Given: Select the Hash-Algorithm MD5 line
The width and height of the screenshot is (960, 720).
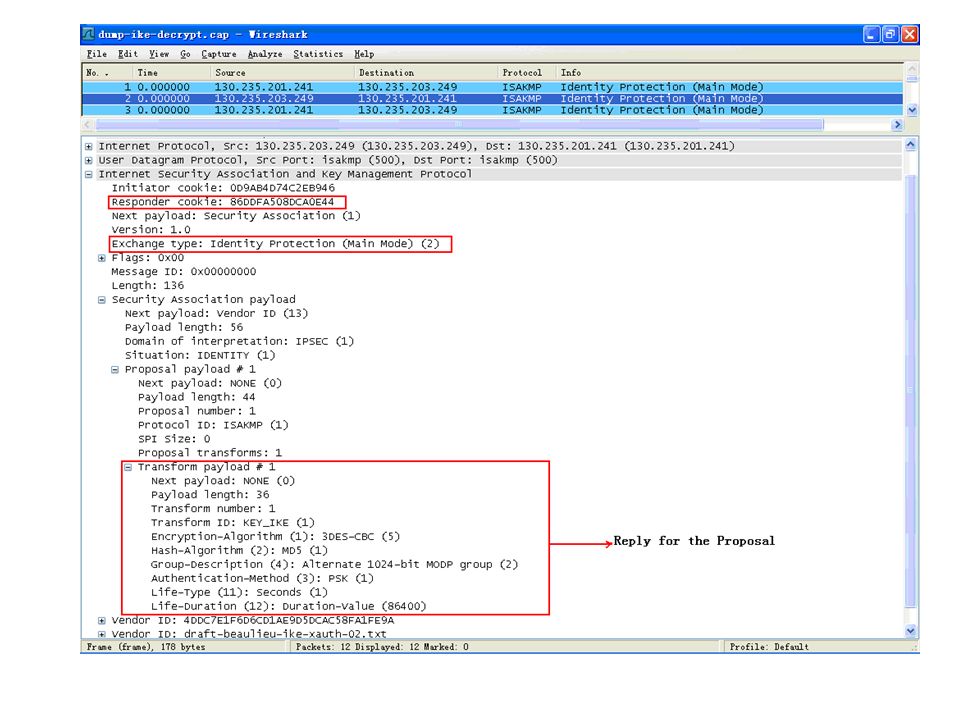Looking at the screenshot, I should [239, 551].
